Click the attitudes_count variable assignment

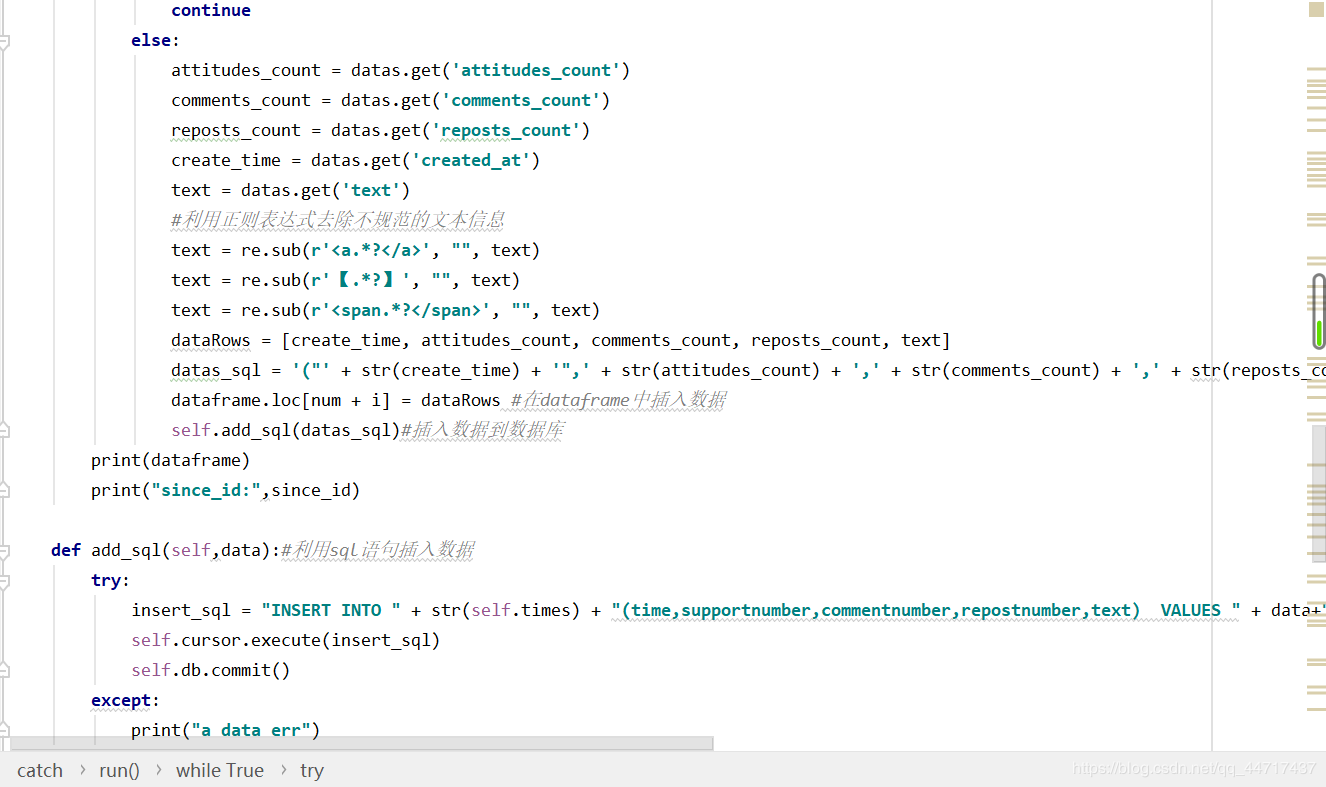point(401,70)
